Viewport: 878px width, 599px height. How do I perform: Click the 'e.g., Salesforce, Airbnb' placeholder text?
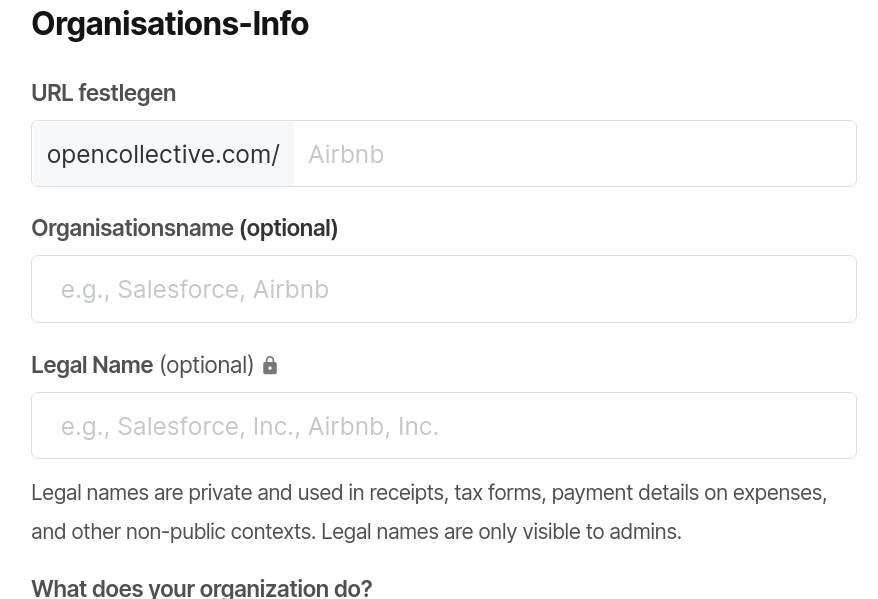point(194,289)
